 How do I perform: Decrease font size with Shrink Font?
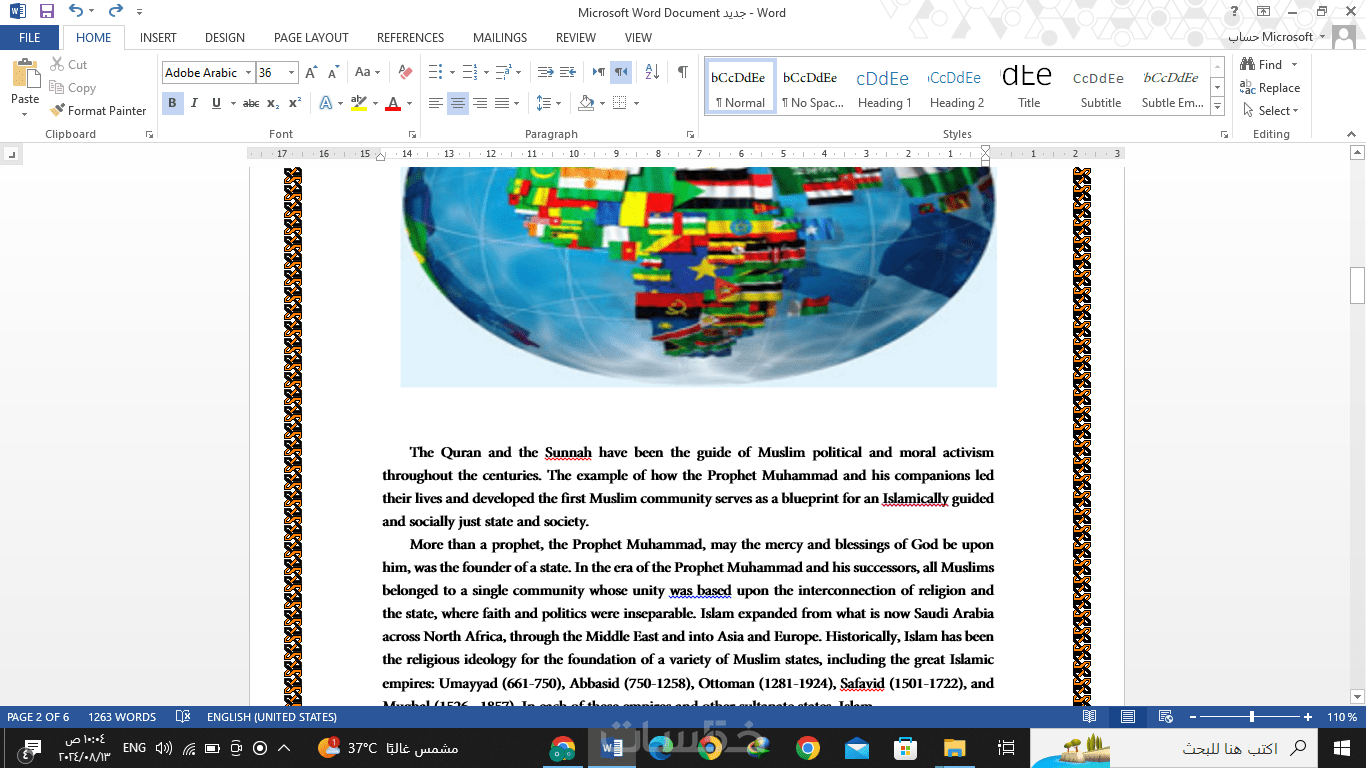(332, 73)
